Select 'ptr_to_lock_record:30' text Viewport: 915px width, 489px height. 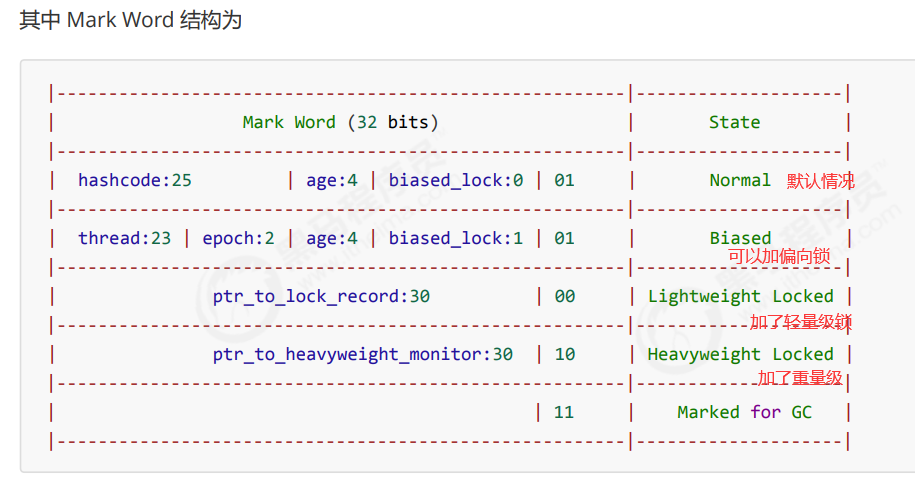pos(321,296)
